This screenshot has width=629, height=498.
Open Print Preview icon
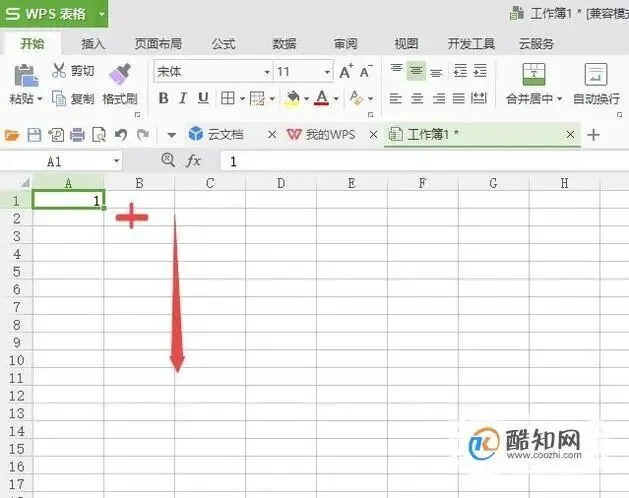[x=99, y=135]
